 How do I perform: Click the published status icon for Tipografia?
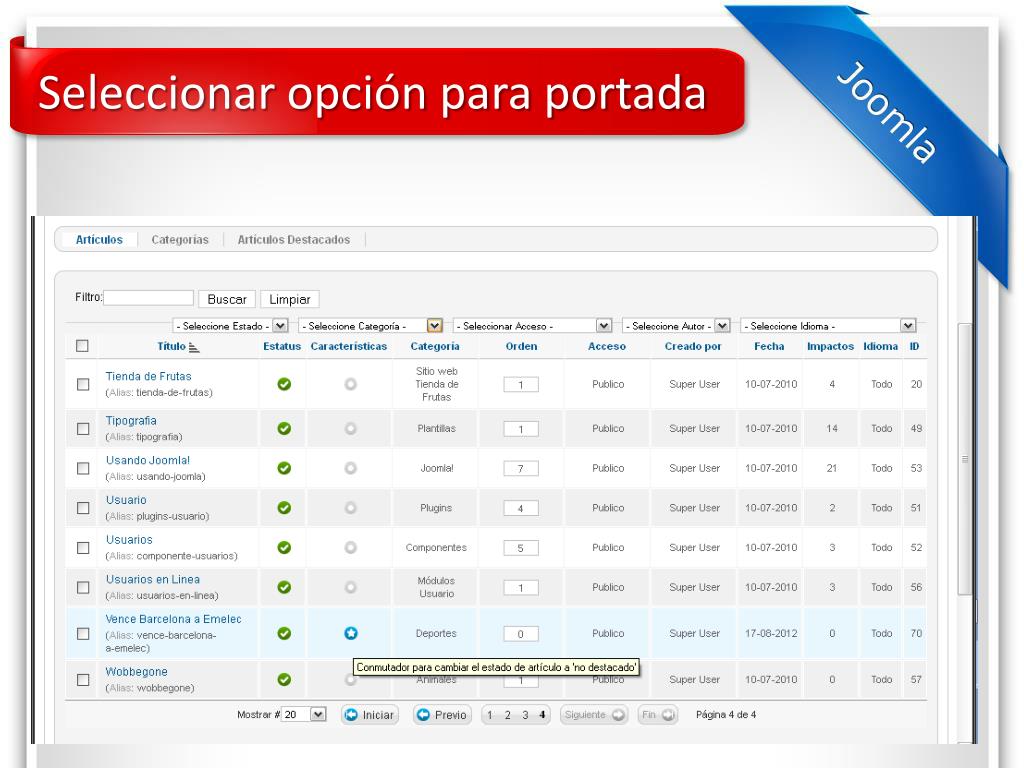pyautogui.click(x=284, y=428)
